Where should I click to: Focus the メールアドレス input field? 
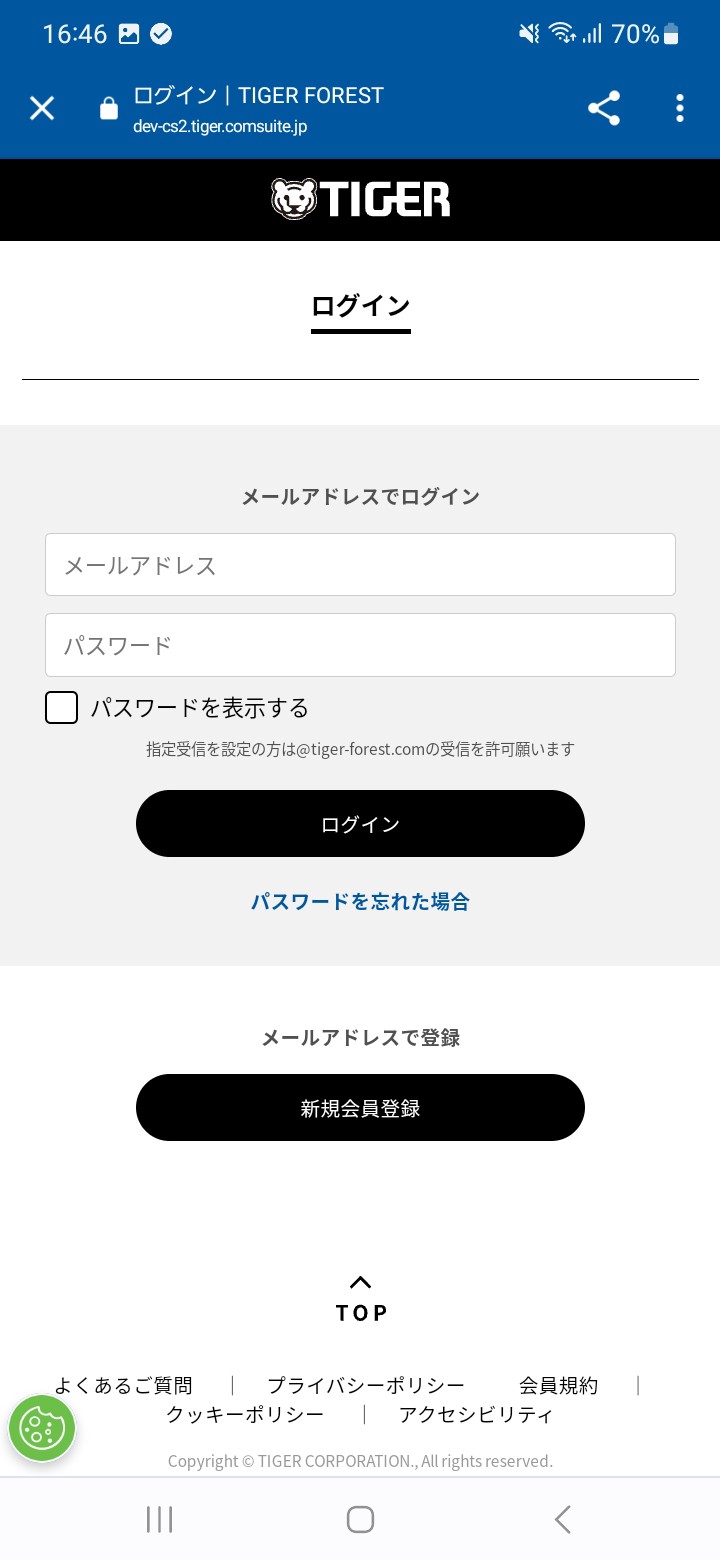[x=360, y=565]
